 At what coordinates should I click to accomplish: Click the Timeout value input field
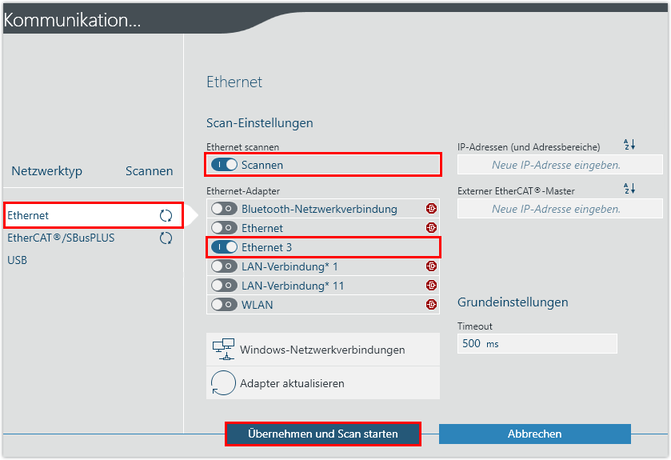click(x=537, y=344)
